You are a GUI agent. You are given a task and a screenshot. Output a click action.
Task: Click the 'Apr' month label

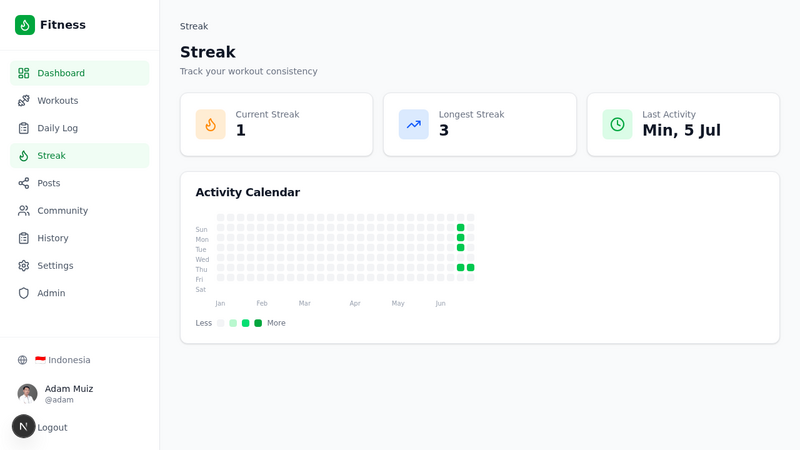pyautogui.click(x=355, y=304)
